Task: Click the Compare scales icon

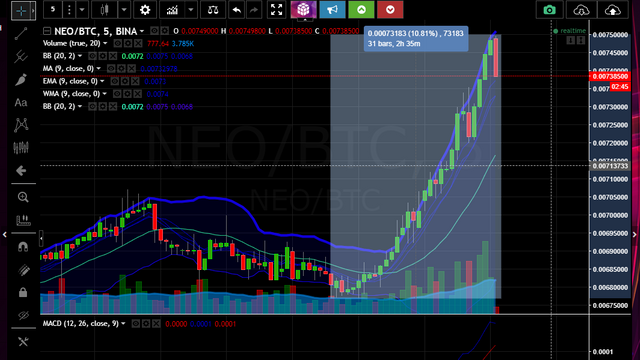Action: [213, 10]
